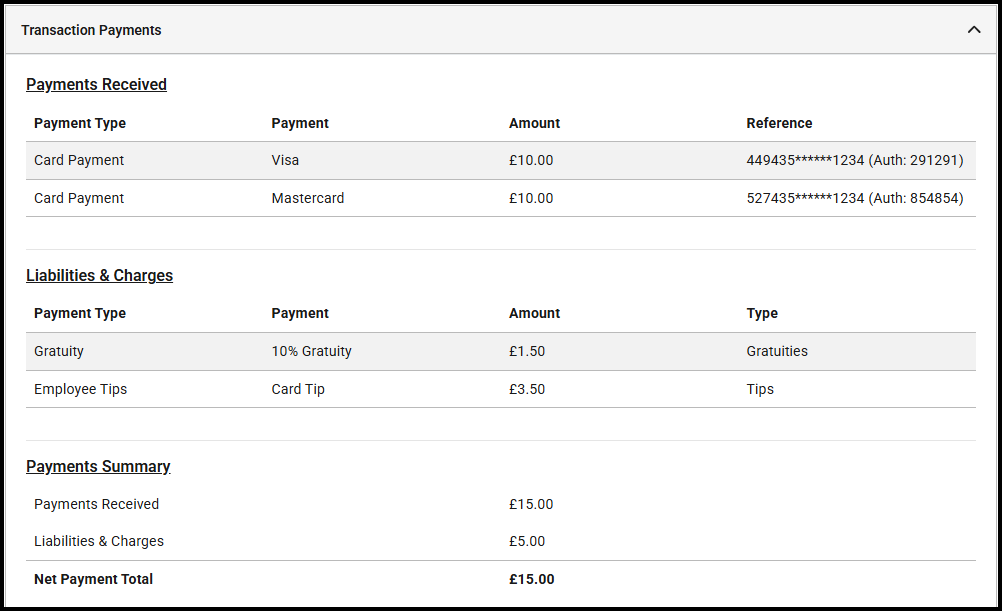The image size is (1002, 611).
Task: Select the Payments Summary section heading
Action: pyautogui.click(x=98, y=467)
